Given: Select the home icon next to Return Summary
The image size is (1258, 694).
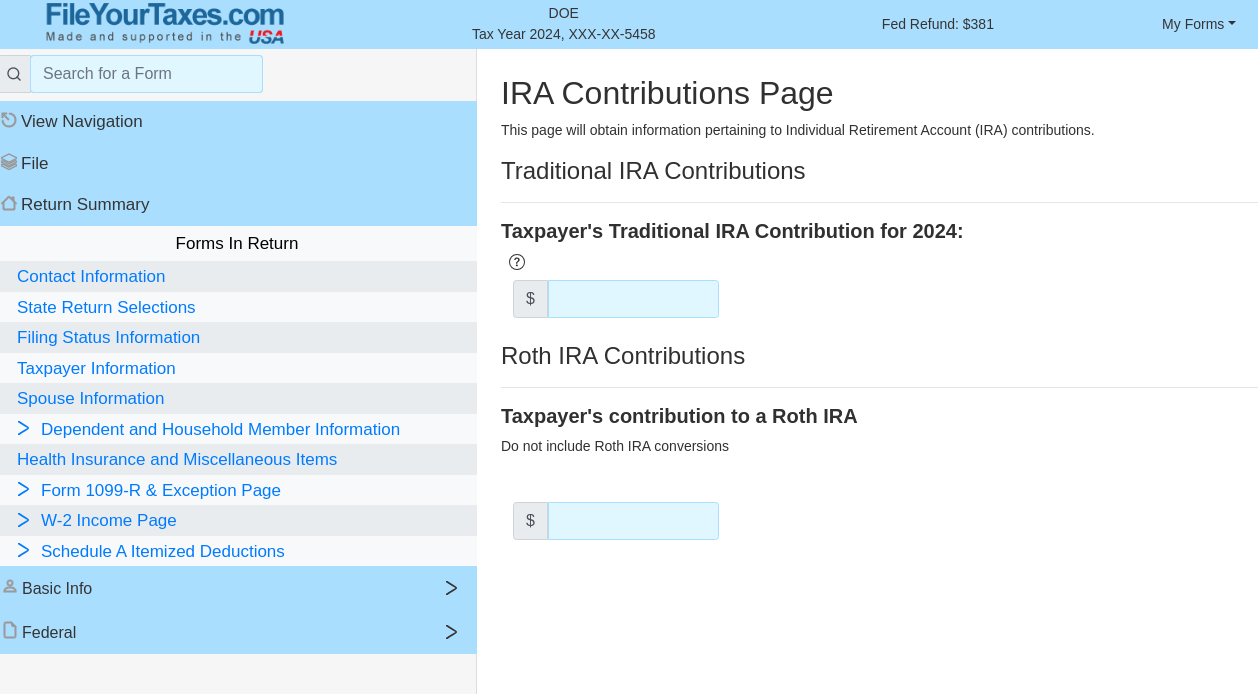Looking at the screenshot, I should click(9, 203).
